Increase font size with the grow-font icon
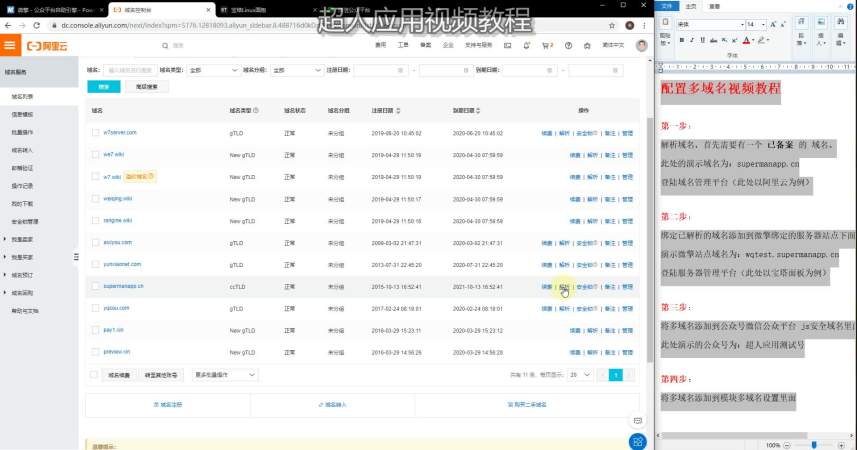This screenshot has width=857, height=450. [x=773, y=25]
